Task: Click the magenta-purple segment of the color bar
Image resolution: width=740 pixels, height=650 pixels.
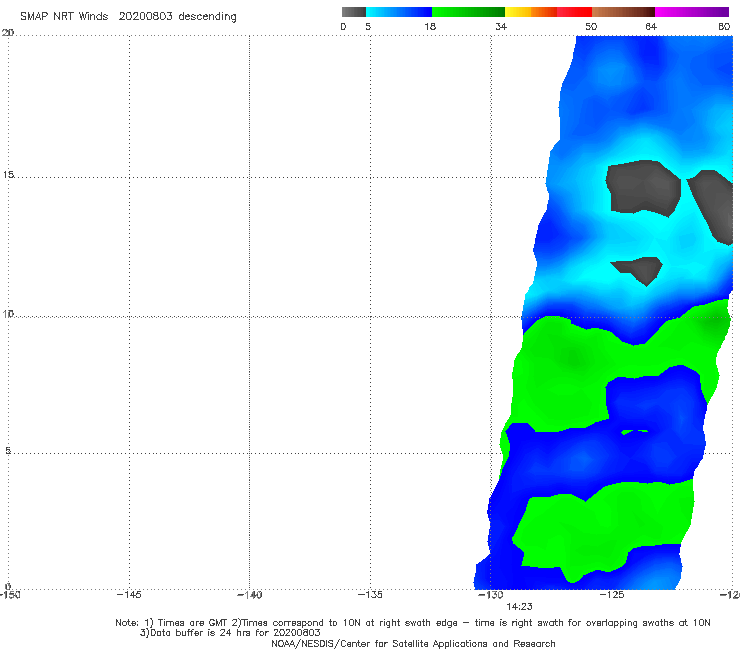Action: click(x=692, y=12)
